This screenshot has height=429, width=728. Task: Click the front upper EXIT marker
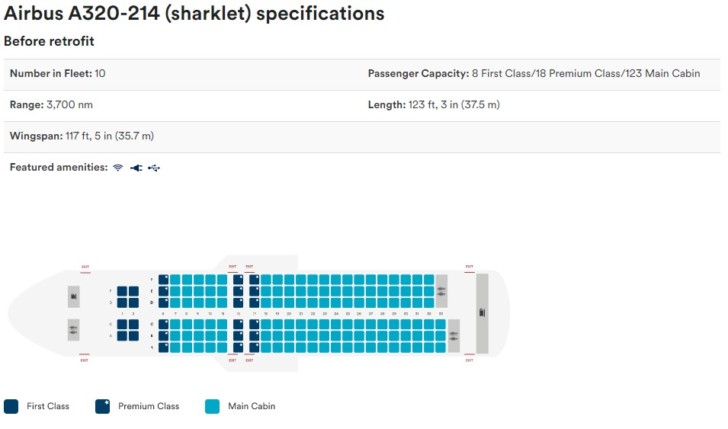[x=85, y=267]
